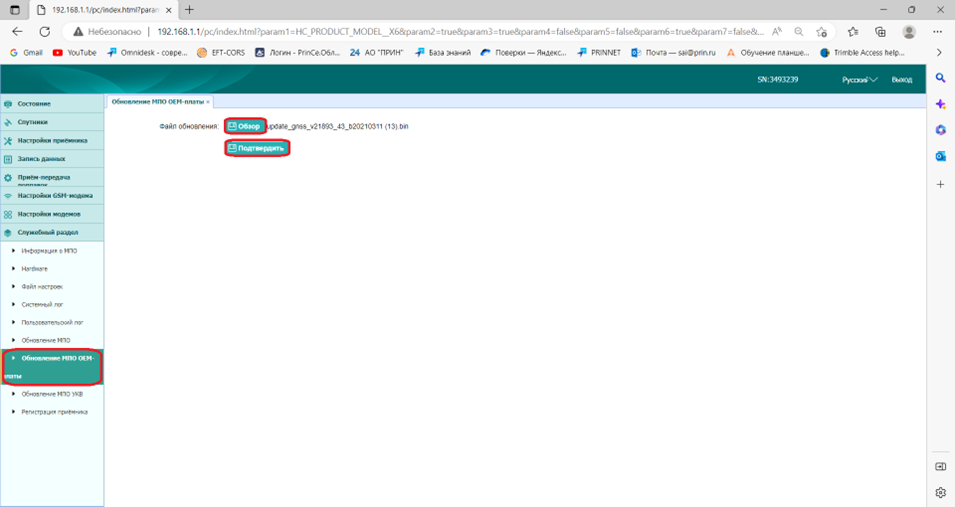Image resolution: width=955 pixels, height=507 pixels.
Task: Click the Запись данных icon
Action: tap(8, 159)
